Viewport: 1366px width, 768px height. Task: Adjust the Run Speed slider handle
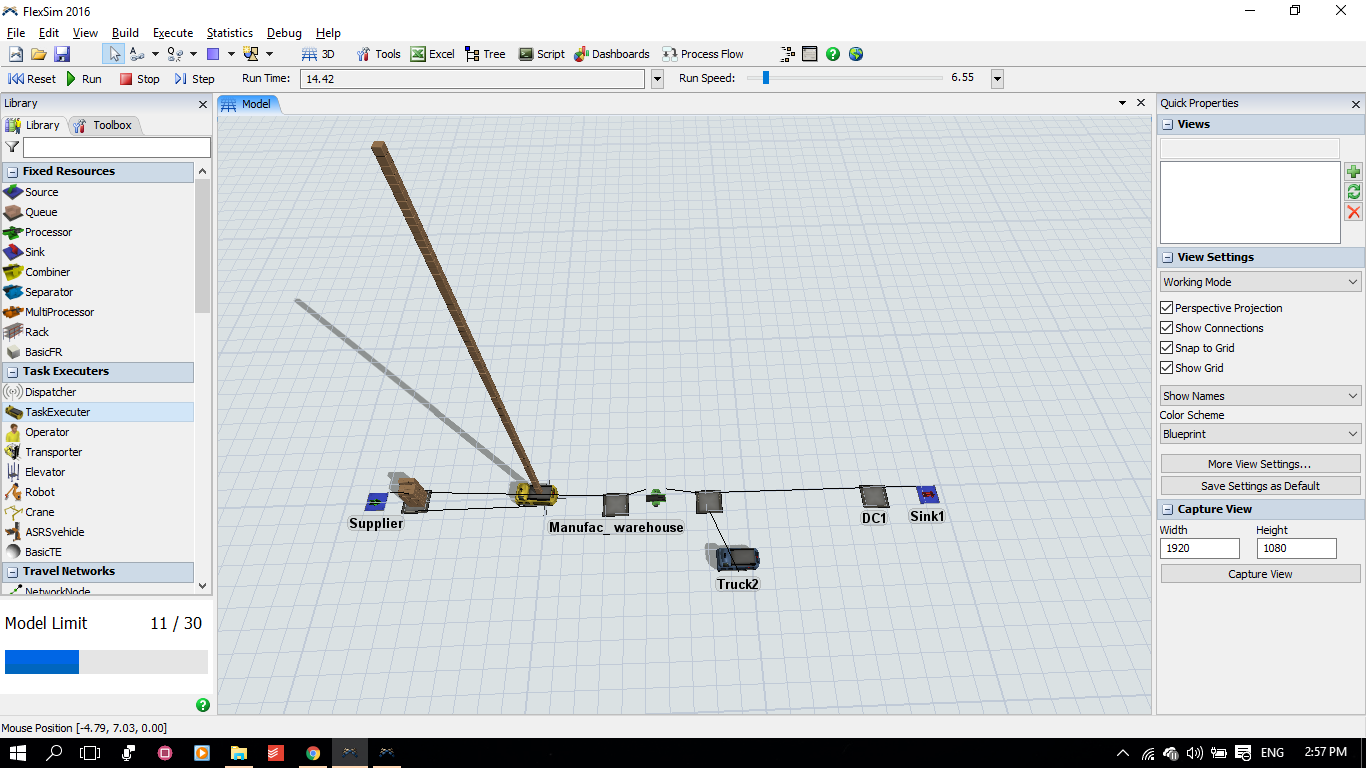point(765,78)
